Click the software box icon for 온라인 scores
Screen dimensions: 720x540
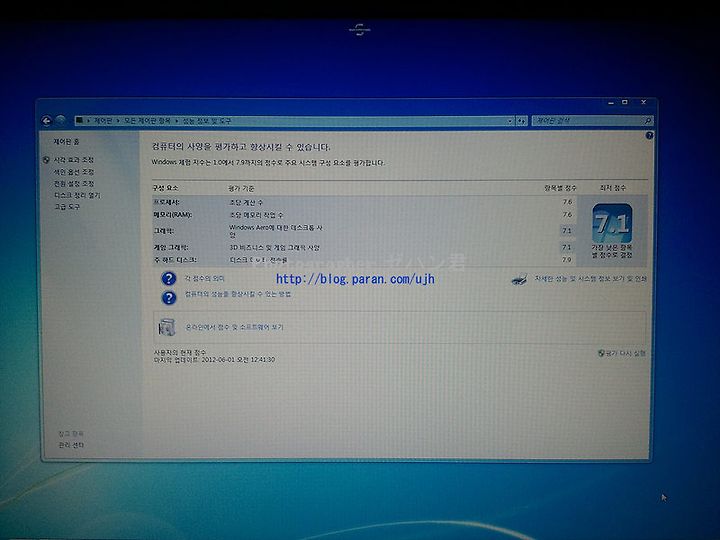pyautogui.click(x=167, y=327)
